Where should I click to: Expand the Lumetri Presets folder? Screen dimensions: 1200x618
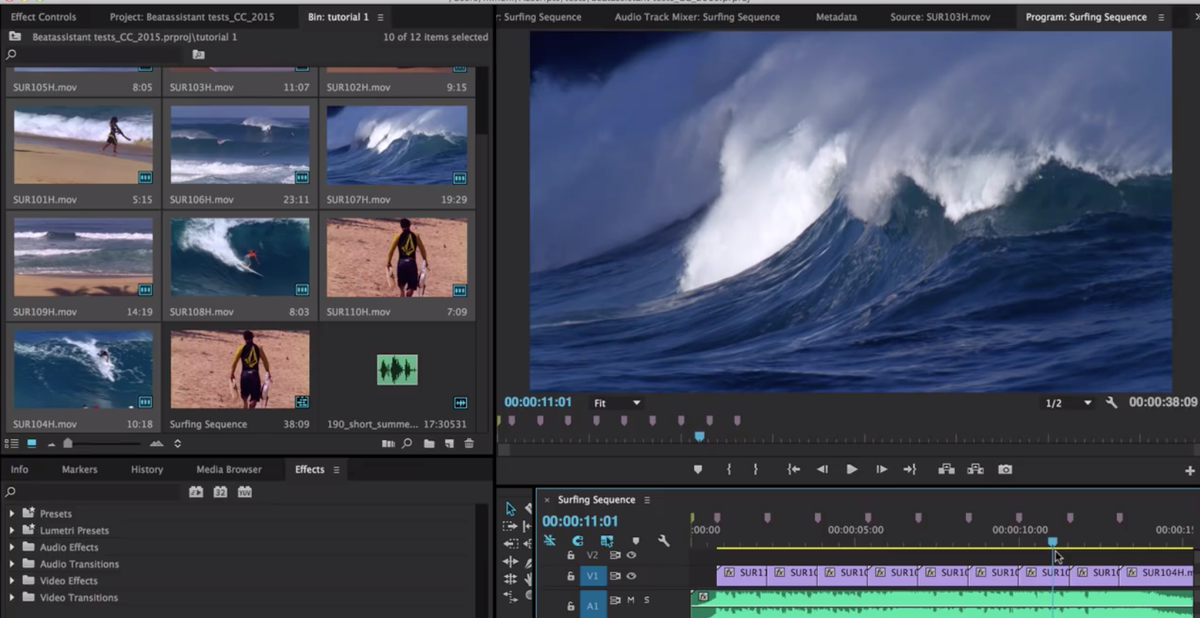point(12,531)
